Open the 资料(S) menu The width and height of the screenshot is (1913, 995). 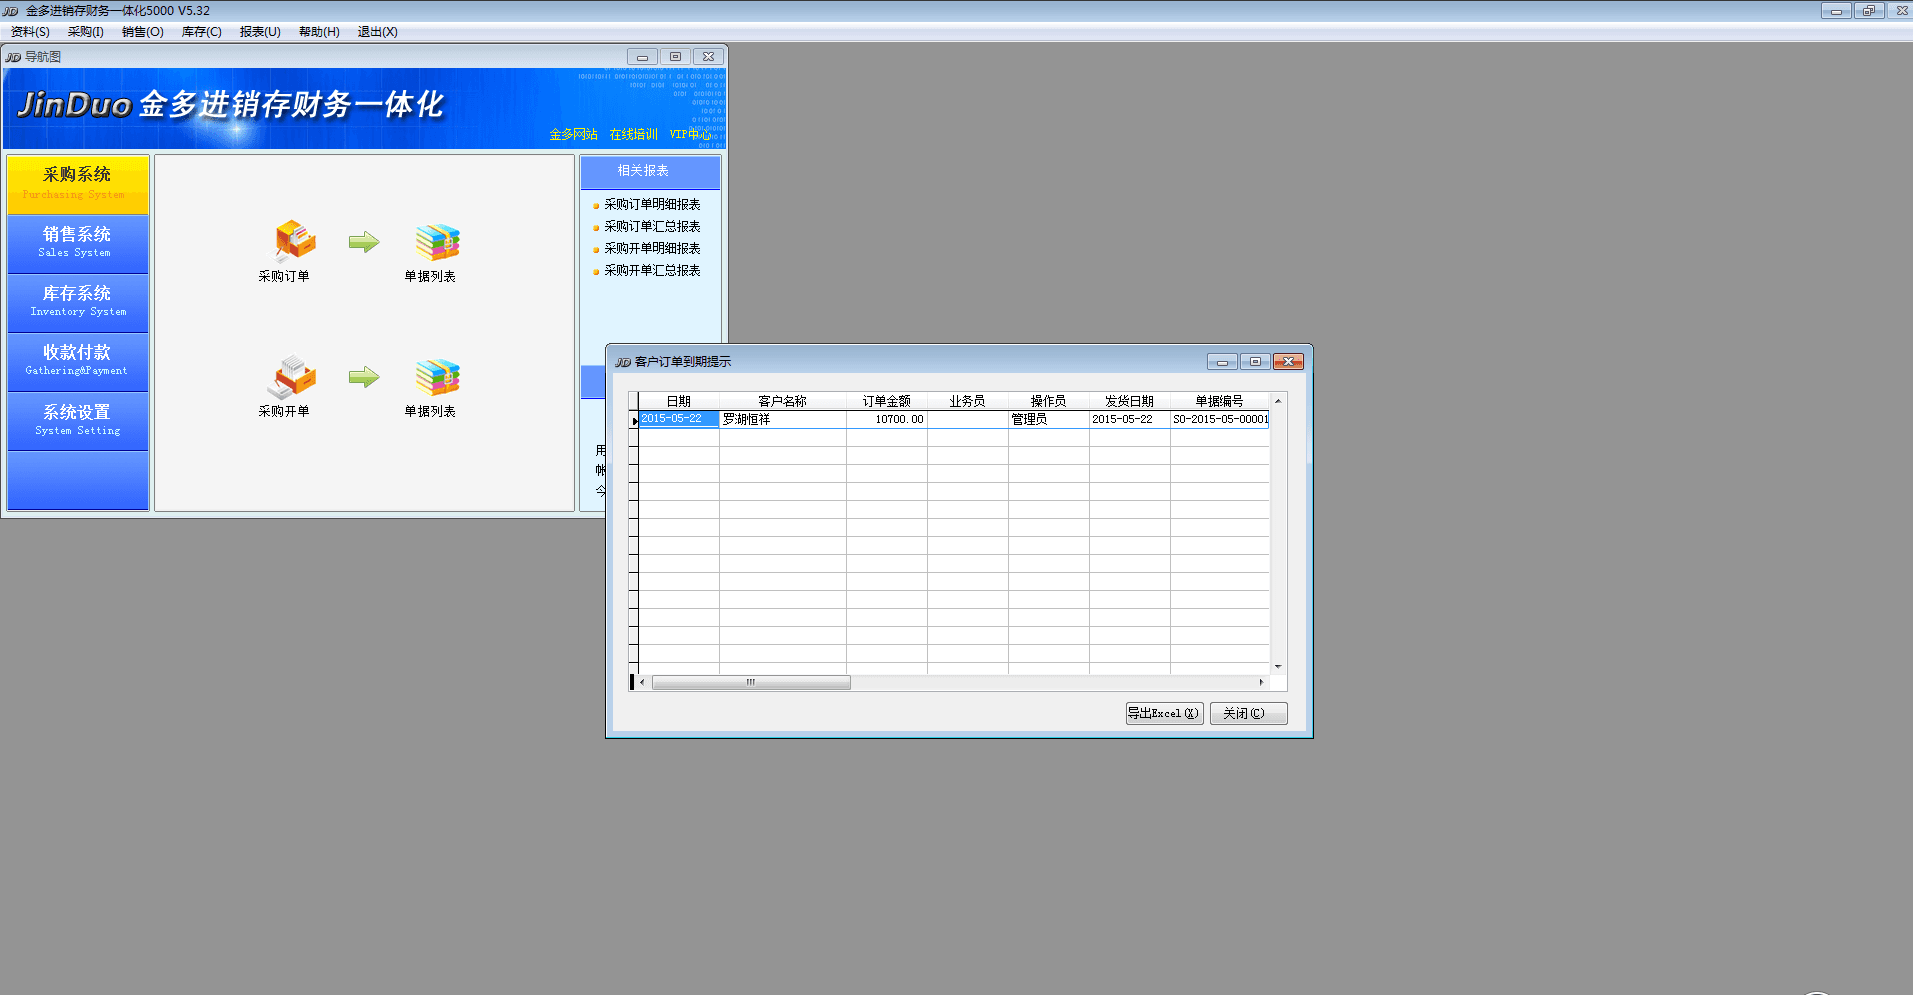pyautogui.click(x=30, y=32)
